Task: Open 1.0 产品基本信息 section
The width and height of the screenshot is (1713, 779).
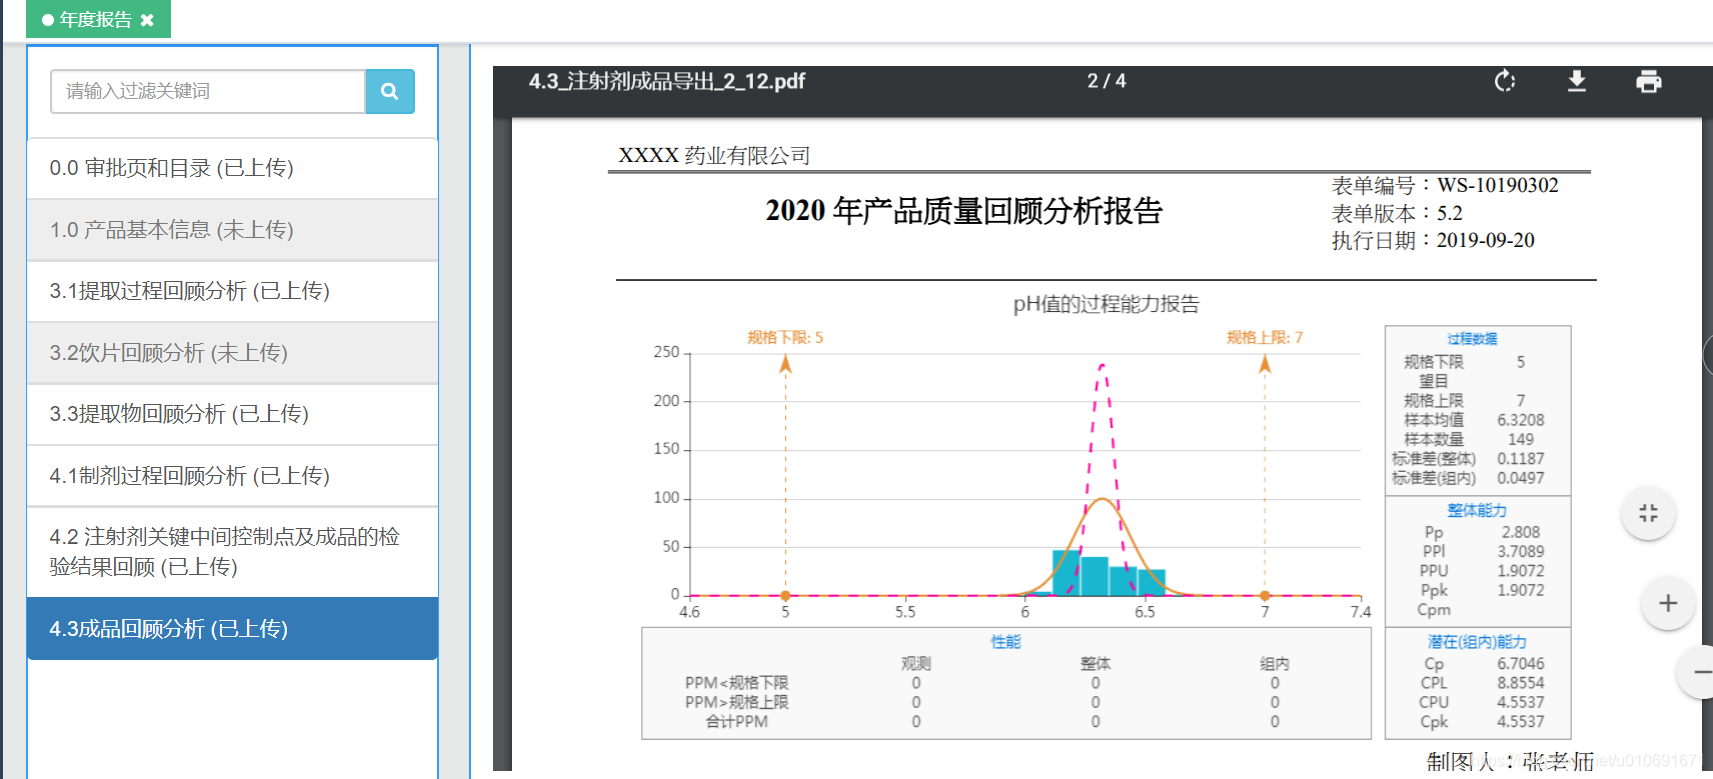Action: click(232, 230)
